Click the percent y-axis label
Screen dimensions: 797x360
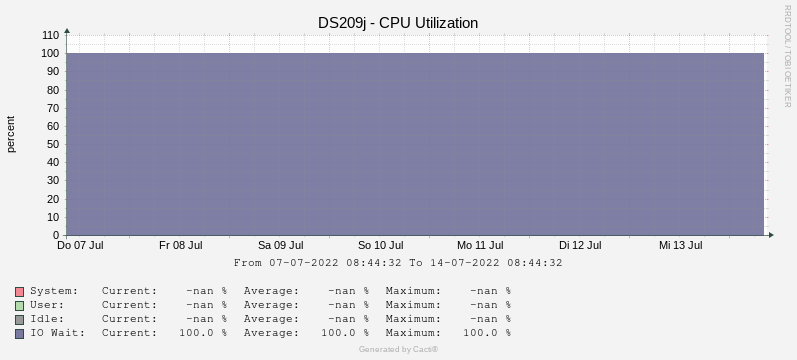pos(11,134)
